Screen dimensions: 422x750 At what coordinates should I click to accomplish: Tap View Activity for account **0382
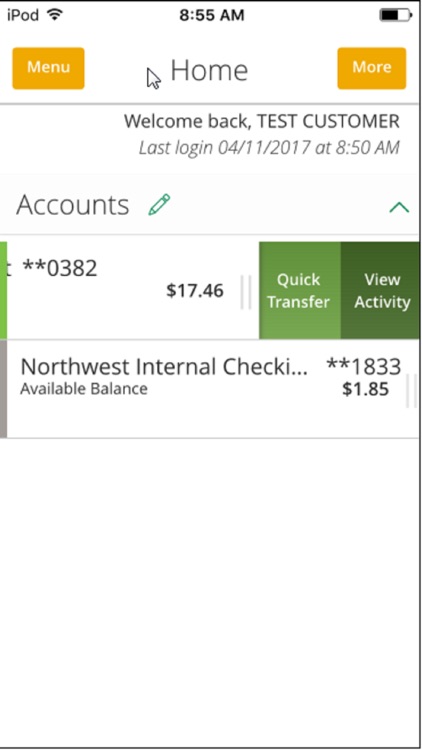tap(381, 290)
